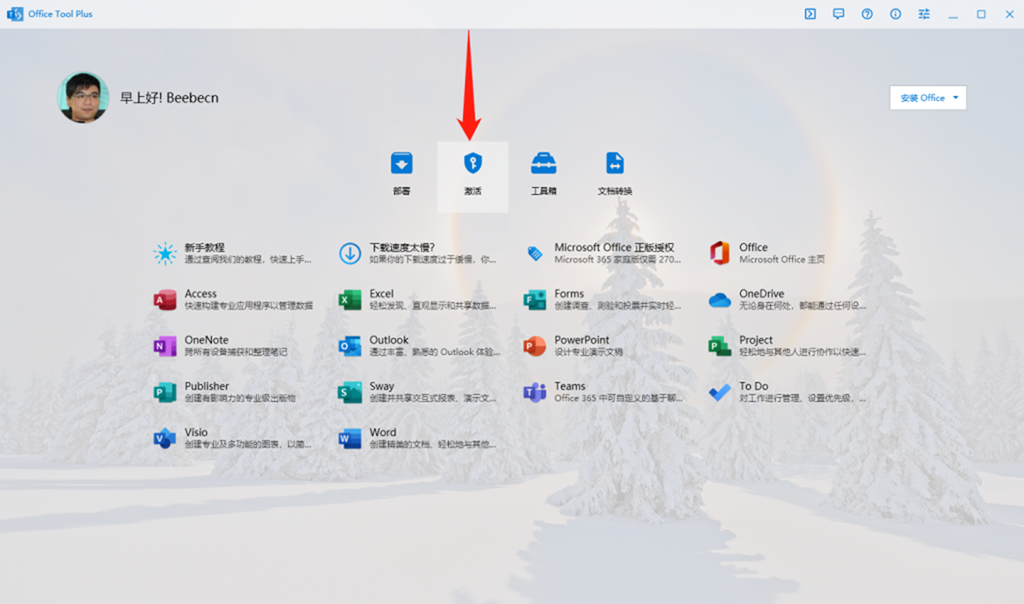Viewport: 1024px width, 604px height.
Task: Click the To Do checkmark icon
Action: pyautogui.click(x=720, y=392)
